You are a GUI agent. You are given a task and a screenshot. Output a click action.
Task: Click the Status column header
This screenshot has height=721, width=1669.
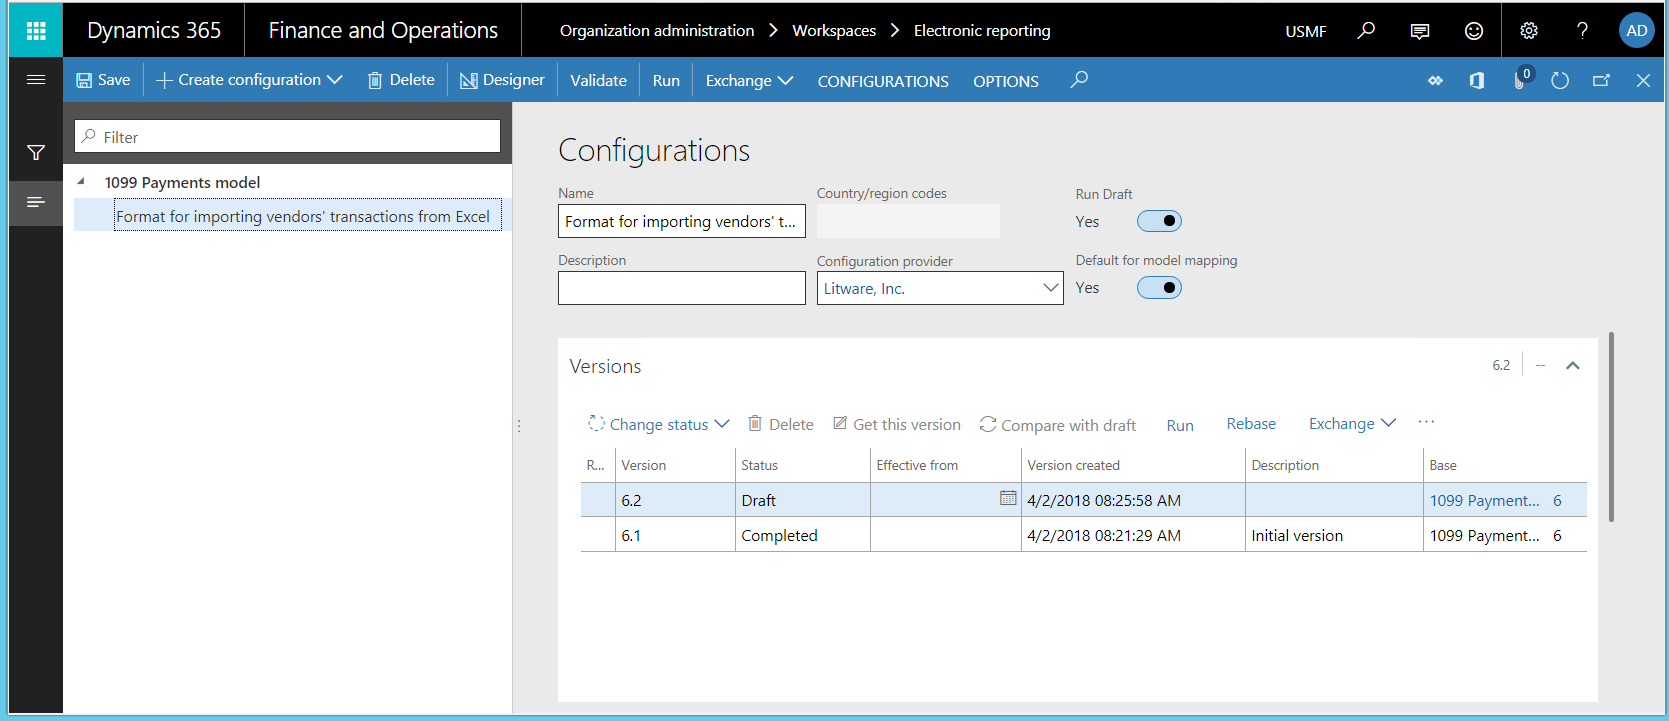(759, 465)
